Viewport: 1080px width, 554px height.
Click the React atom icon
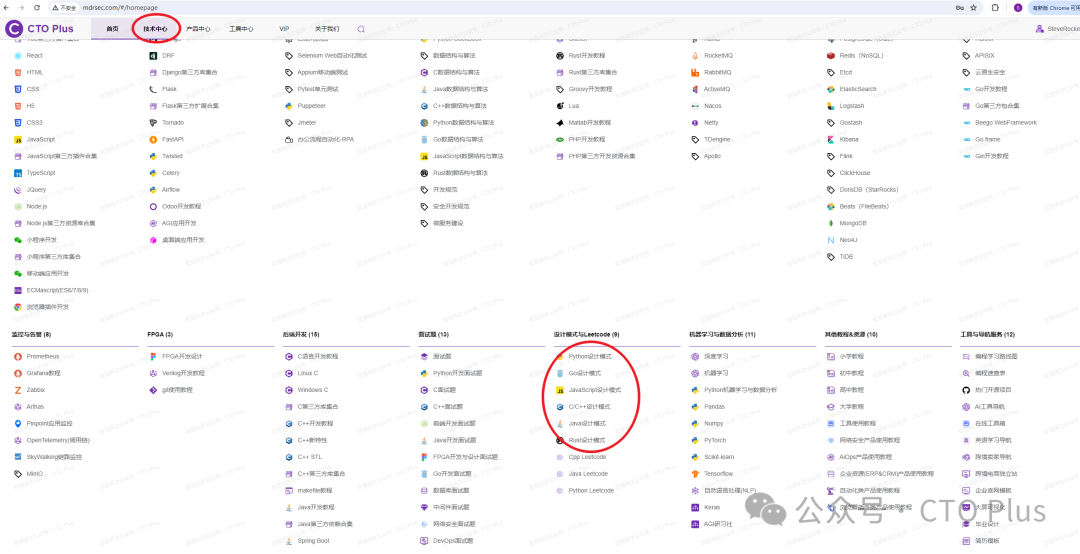point(18,56)
